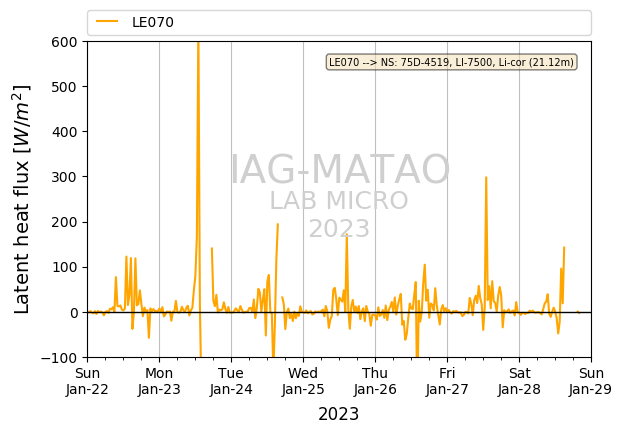Click the x-axis label 'Sat Jan-28'
The image size is (623, 434).
click(519, 381)
